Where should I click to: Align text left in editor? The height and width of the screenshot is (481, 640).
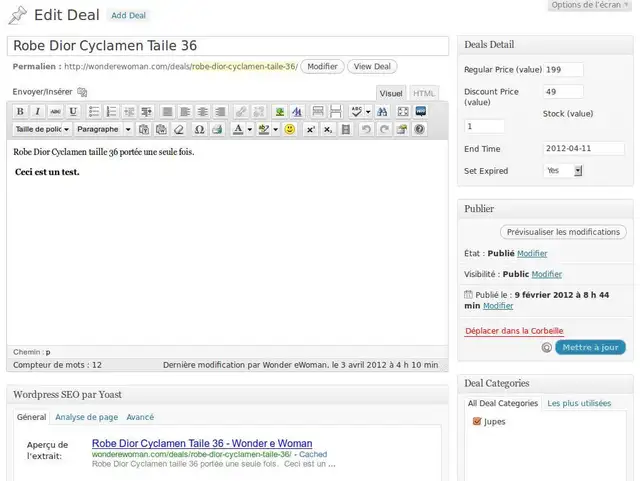[185, 111]
